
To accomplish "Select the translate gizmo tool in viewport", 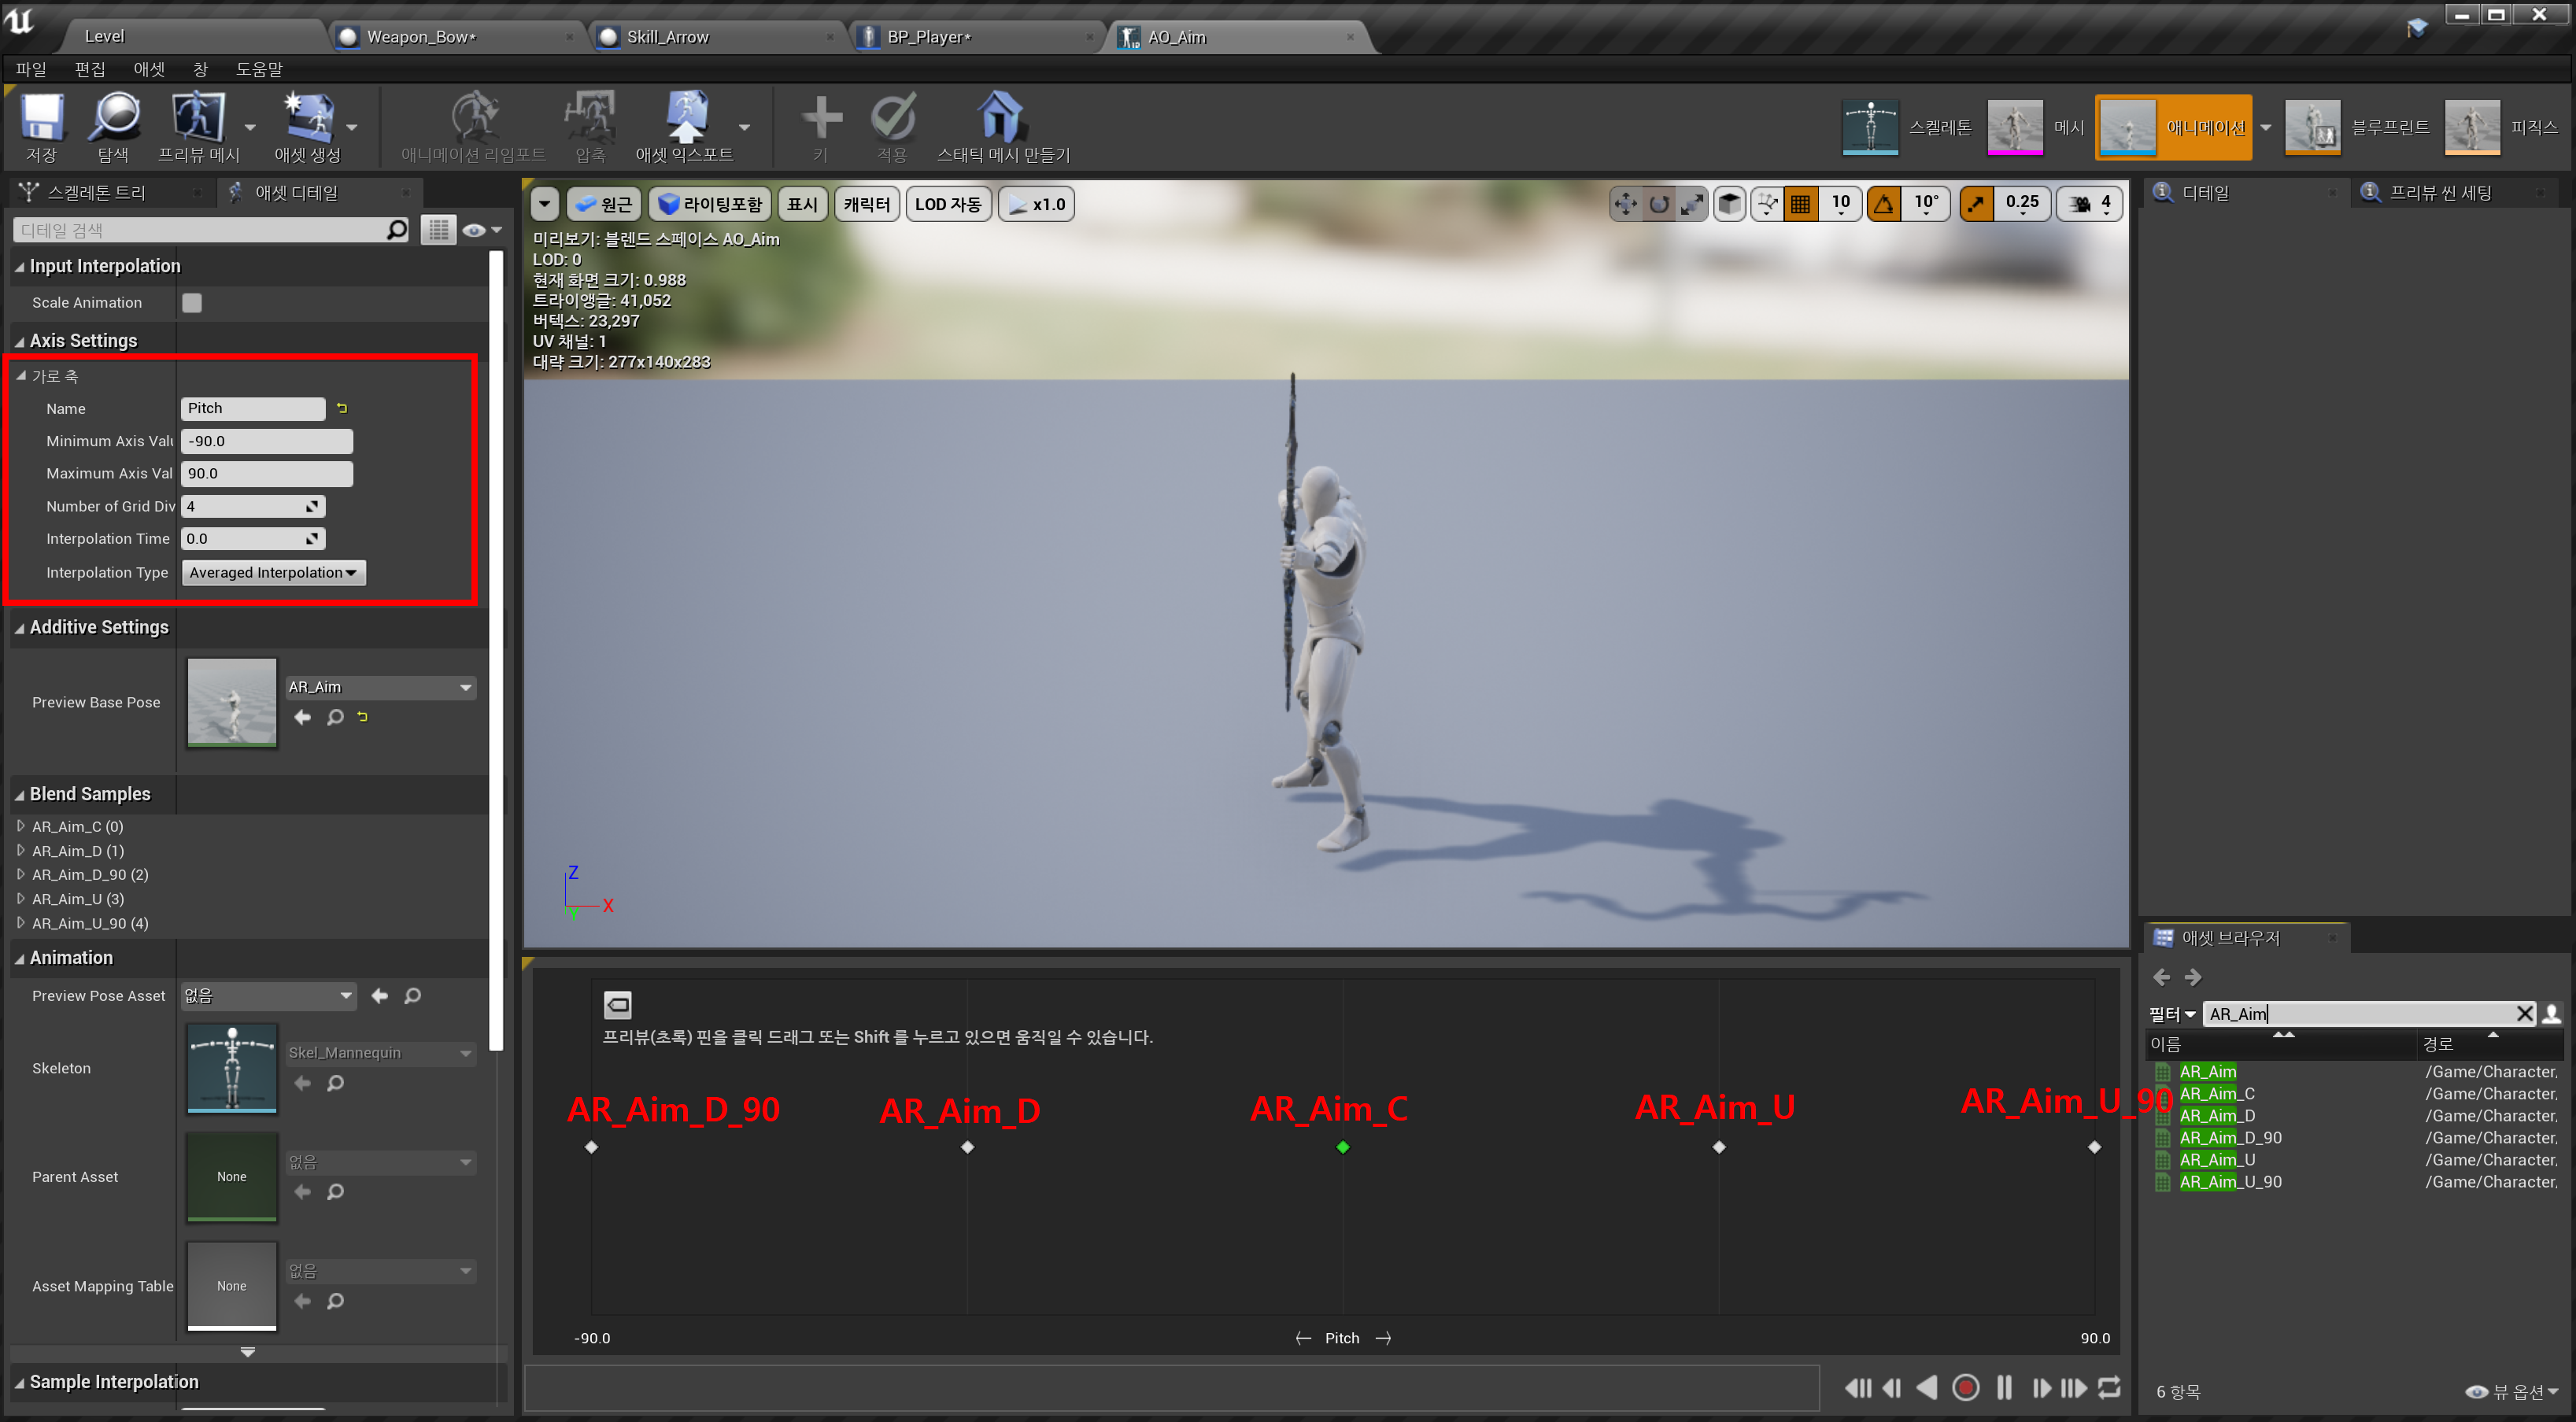I will (x=1626, y=204).
